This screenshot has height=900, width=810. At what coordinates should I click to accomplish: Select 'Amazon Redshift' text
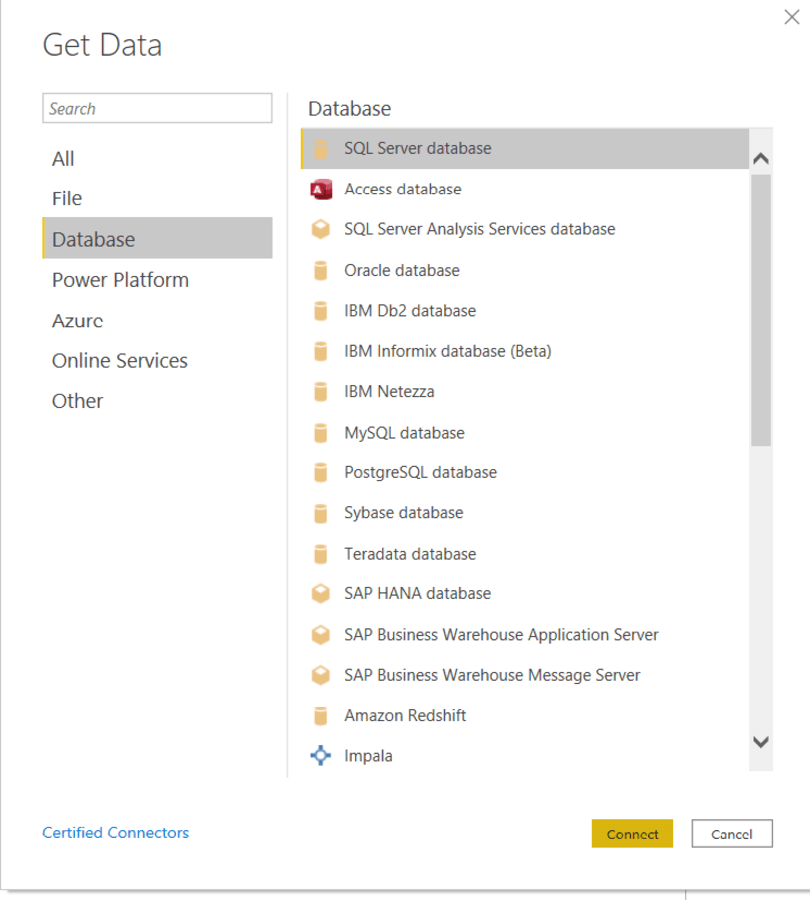pyautogui.click(x=405, y=716)
